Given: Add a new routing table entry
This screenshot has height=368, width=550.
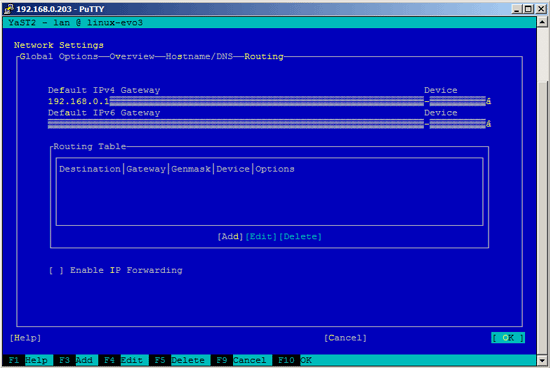Looking at the screenshot, I should (230, 236).
